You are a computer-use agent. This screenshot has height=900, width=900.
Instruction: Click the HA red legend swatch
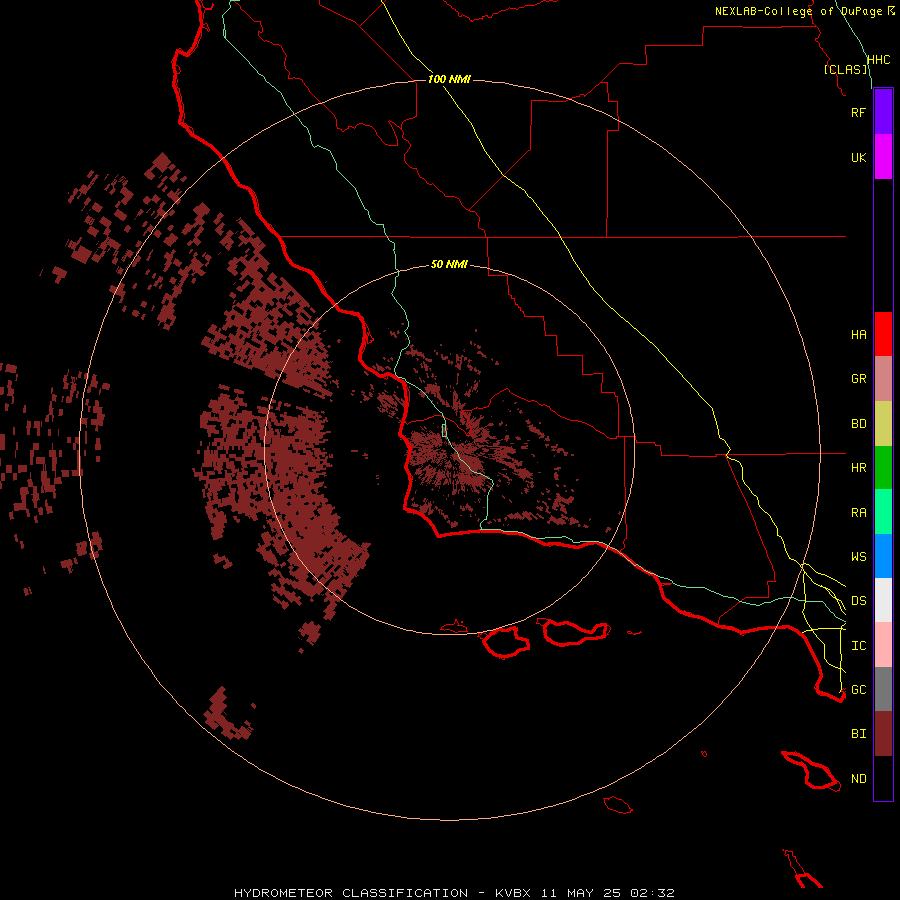pos(883,334)
